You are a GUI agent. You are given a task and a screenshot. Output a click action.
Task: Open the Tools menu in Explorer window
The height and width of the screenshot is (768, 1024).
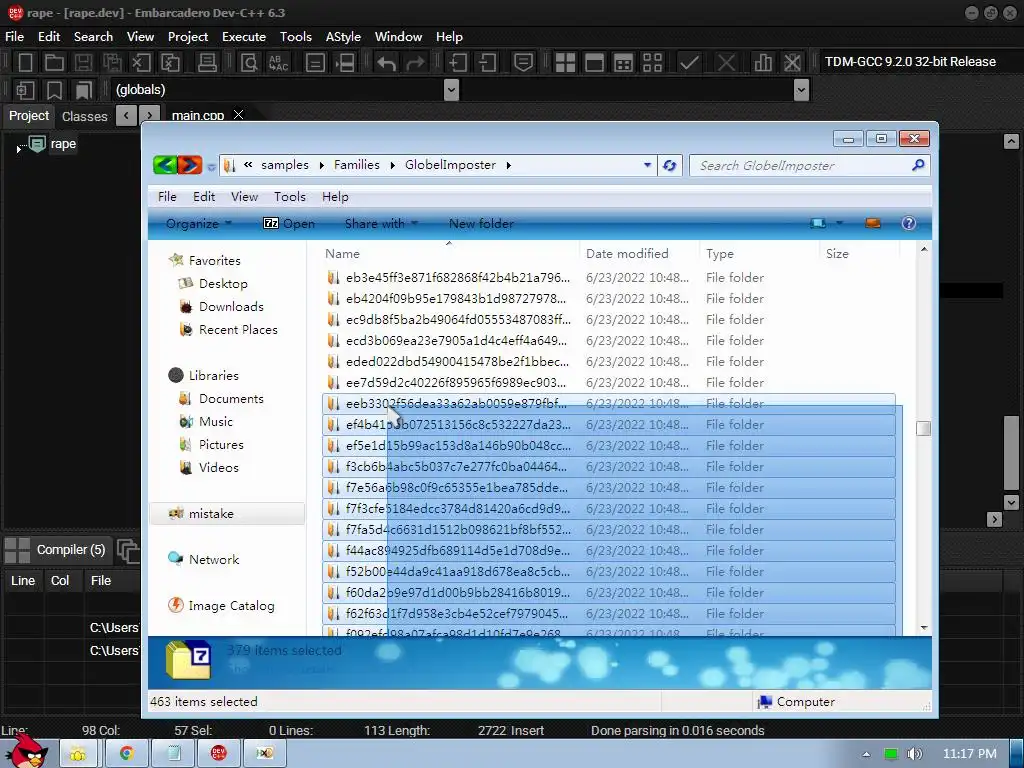tap(289, 197)
